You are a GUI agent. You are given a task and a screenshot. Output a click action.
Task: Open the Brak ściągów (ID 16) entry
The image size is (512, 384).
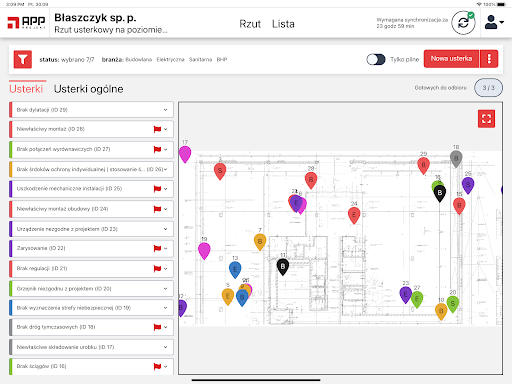(91, 367)
